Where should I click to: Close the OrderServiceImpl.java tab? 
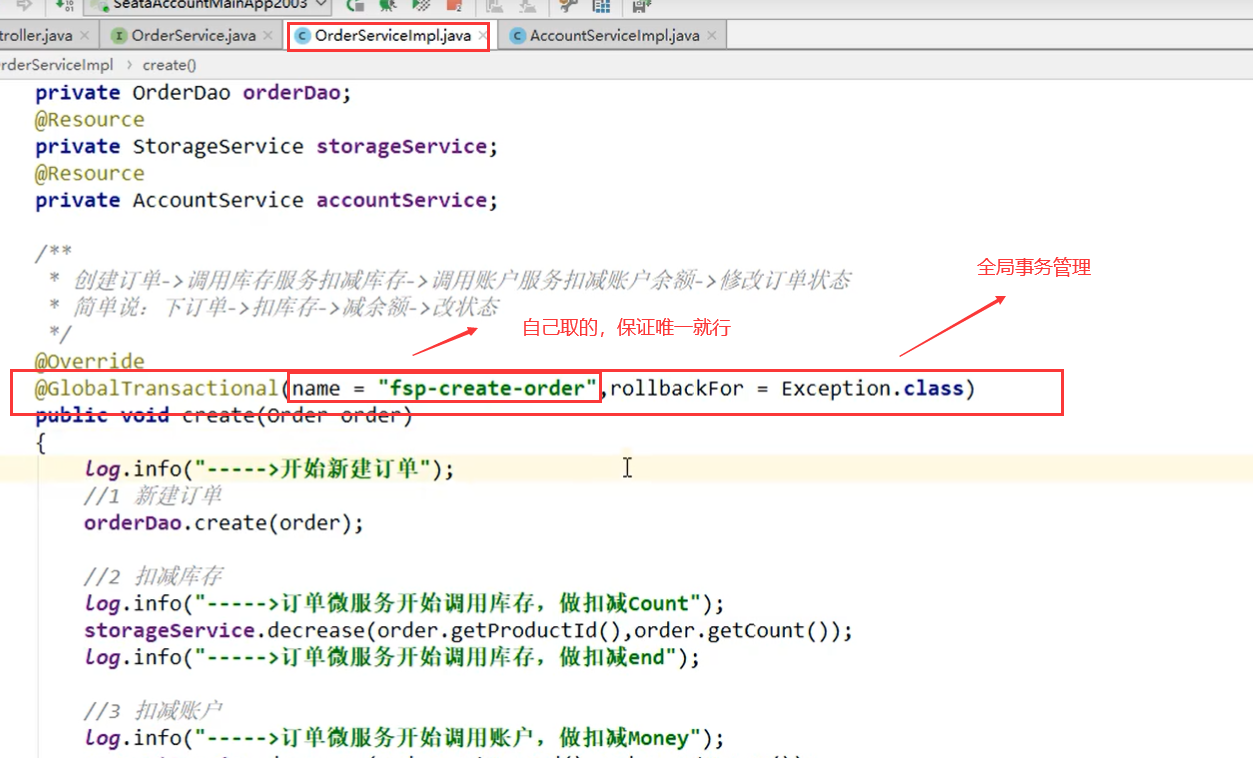[483, 36]
